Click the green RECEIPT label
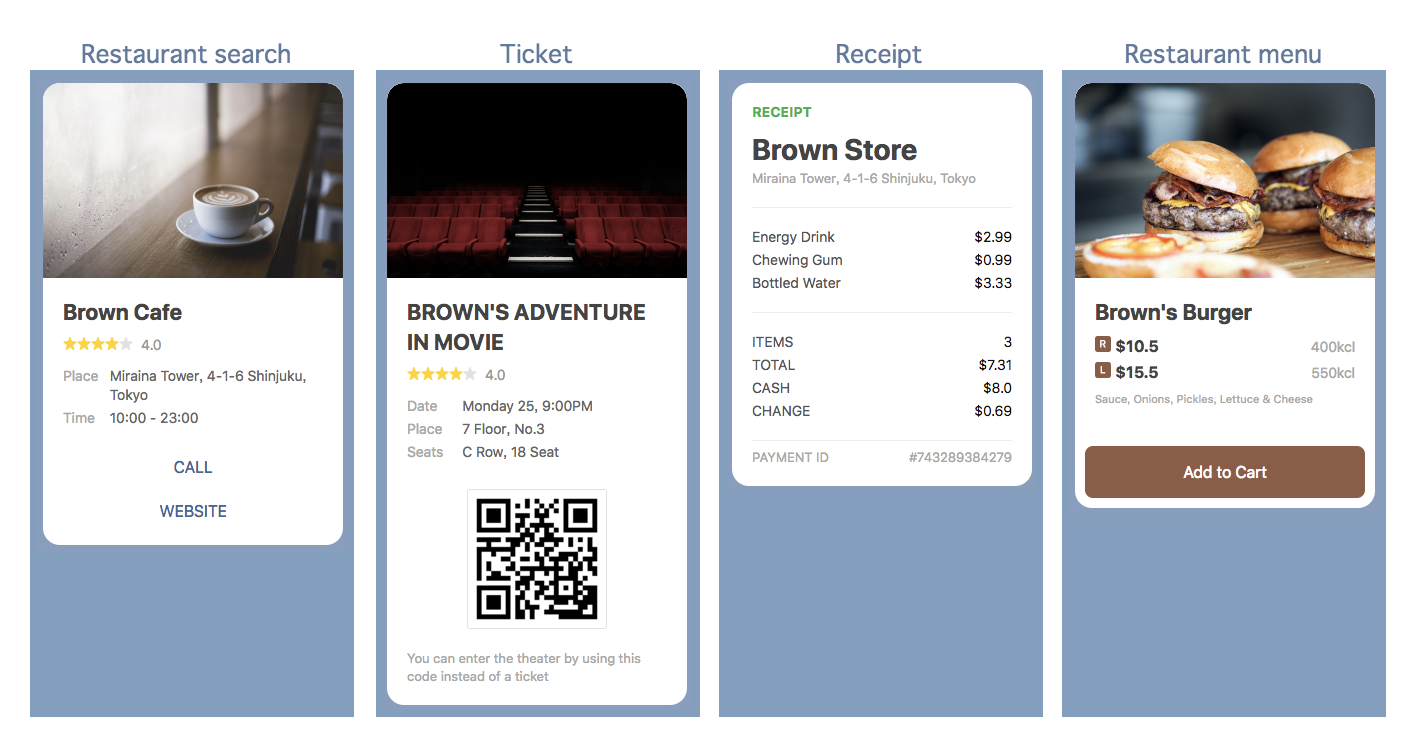 click(x=781, y=112)
